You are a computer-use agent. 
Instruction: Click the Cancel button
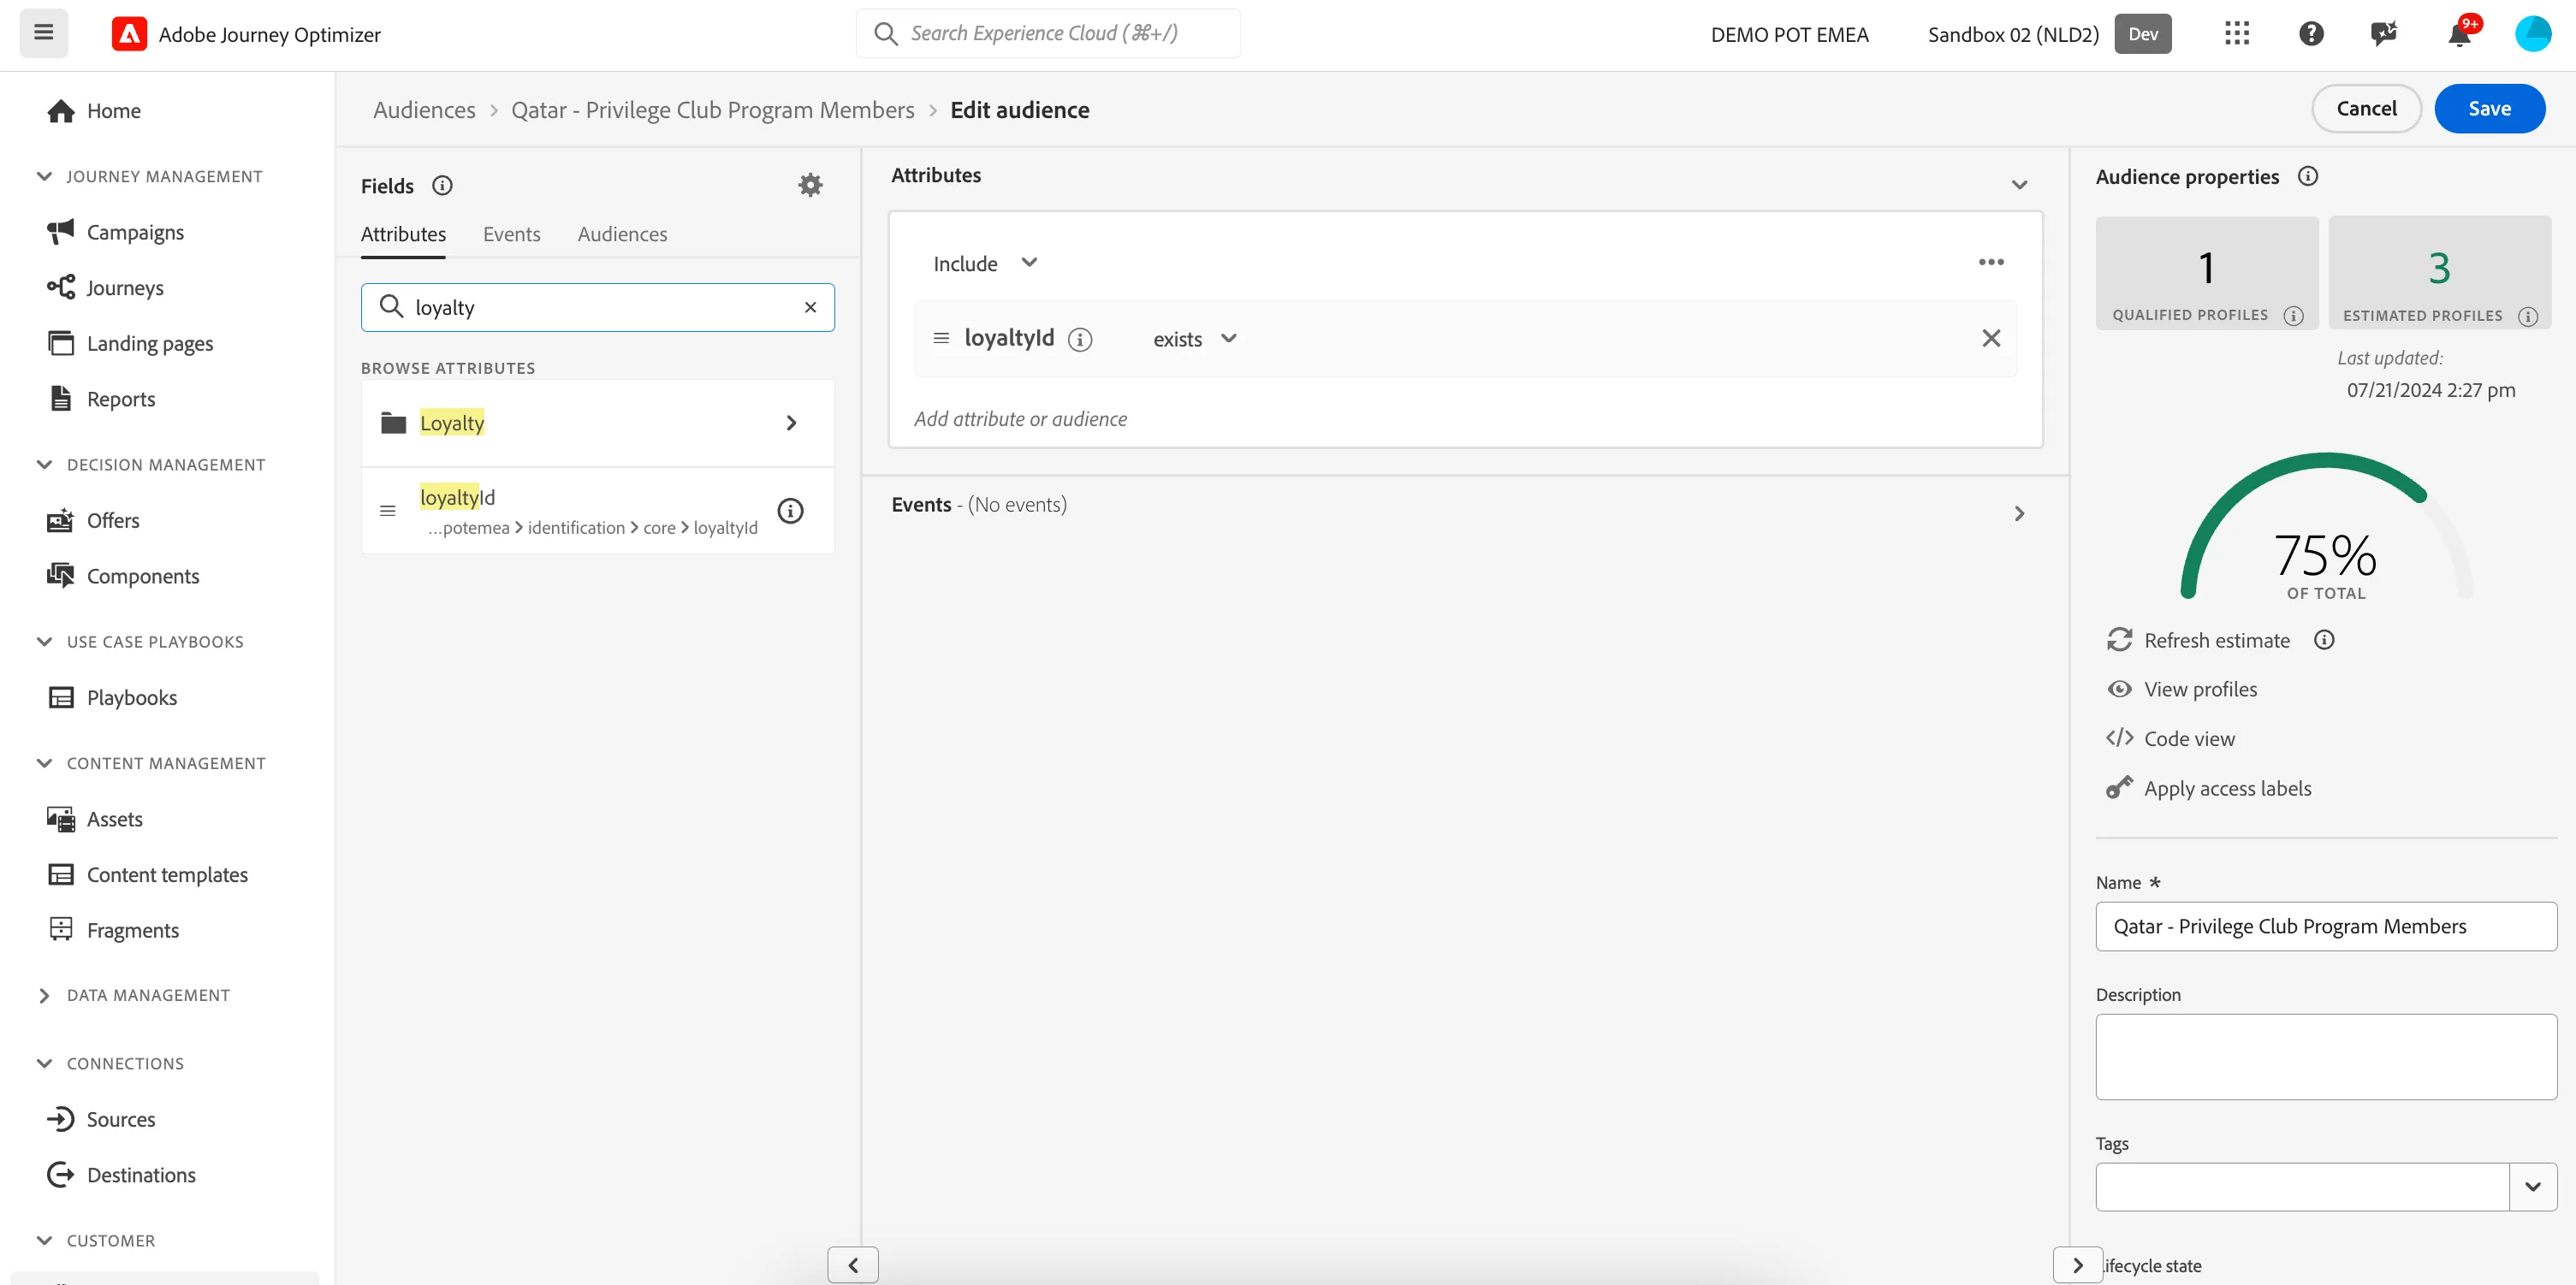click(2366, 108)
